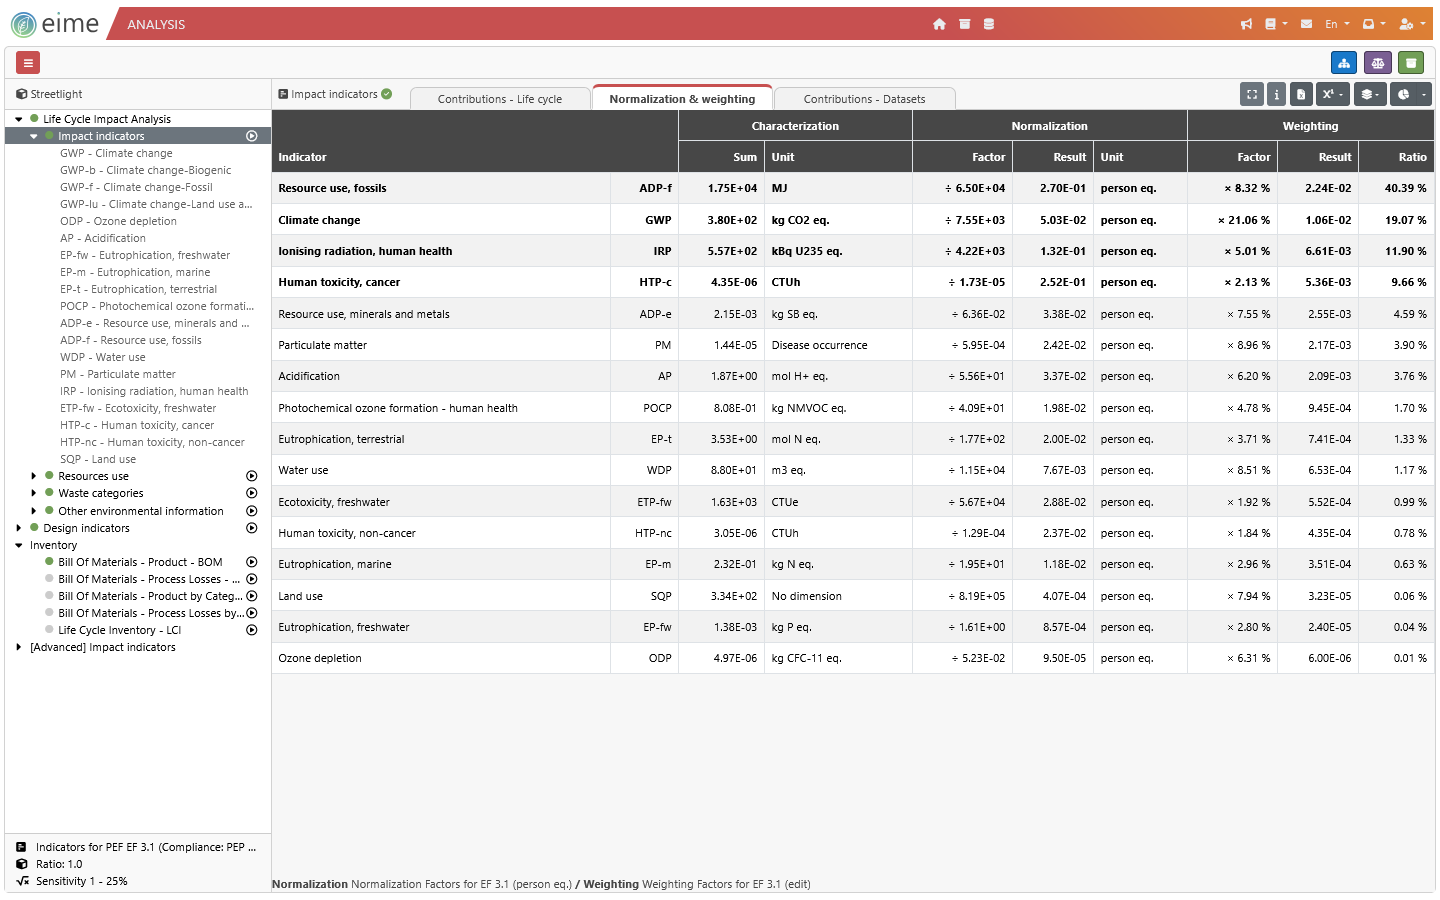Collapse the Inventory node
This screenshot has height=900, width=1440.
(18, 545)
